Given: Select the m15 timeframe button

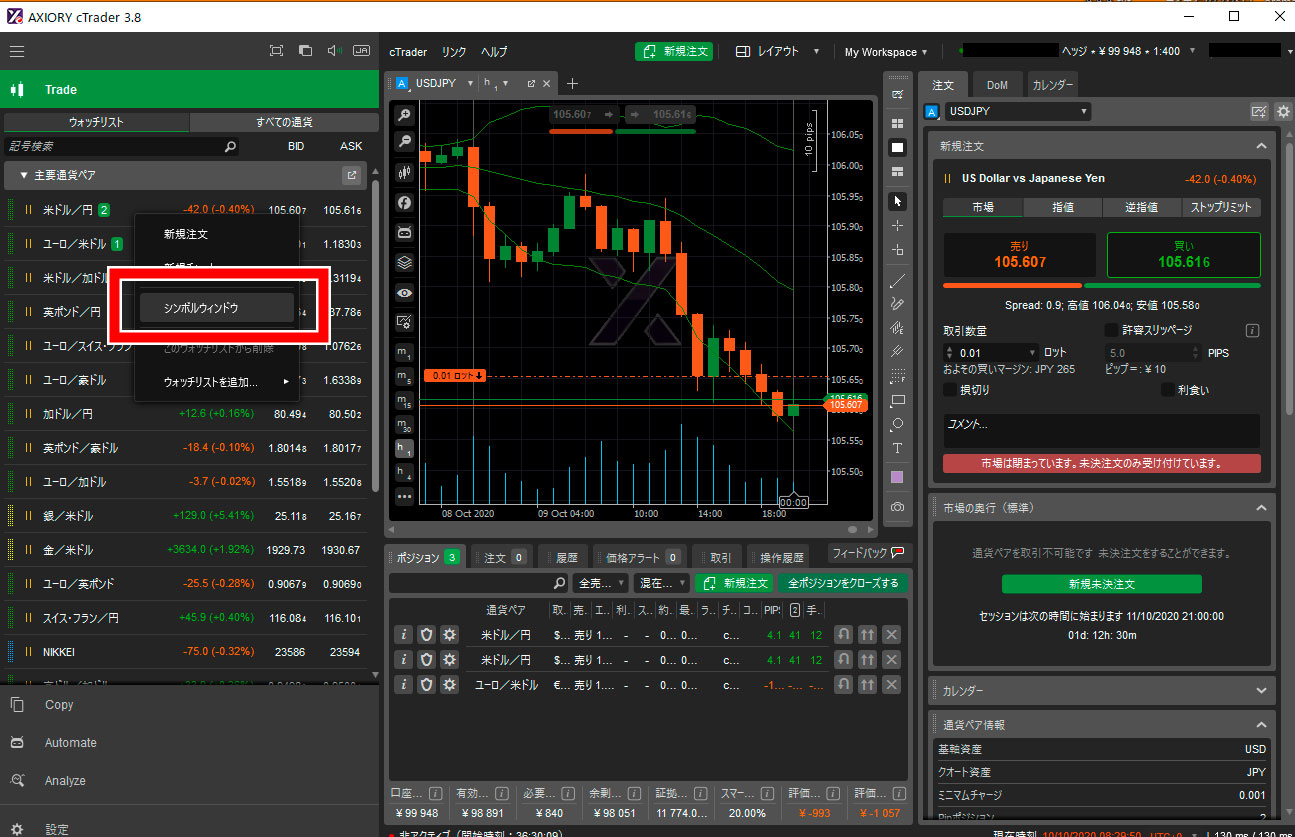Looking at the screenshot, I should tap(404, 401).
